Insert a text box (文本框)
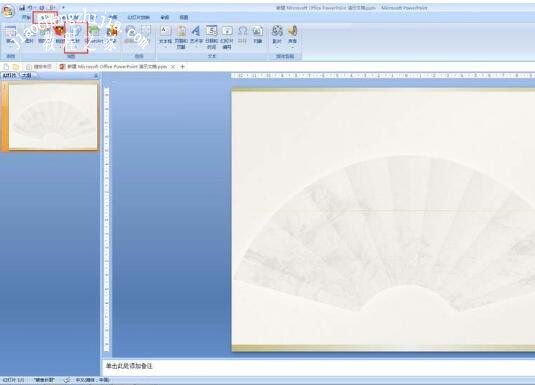The height and width of the screenshot is (385, 535). [x=165, y=34]
